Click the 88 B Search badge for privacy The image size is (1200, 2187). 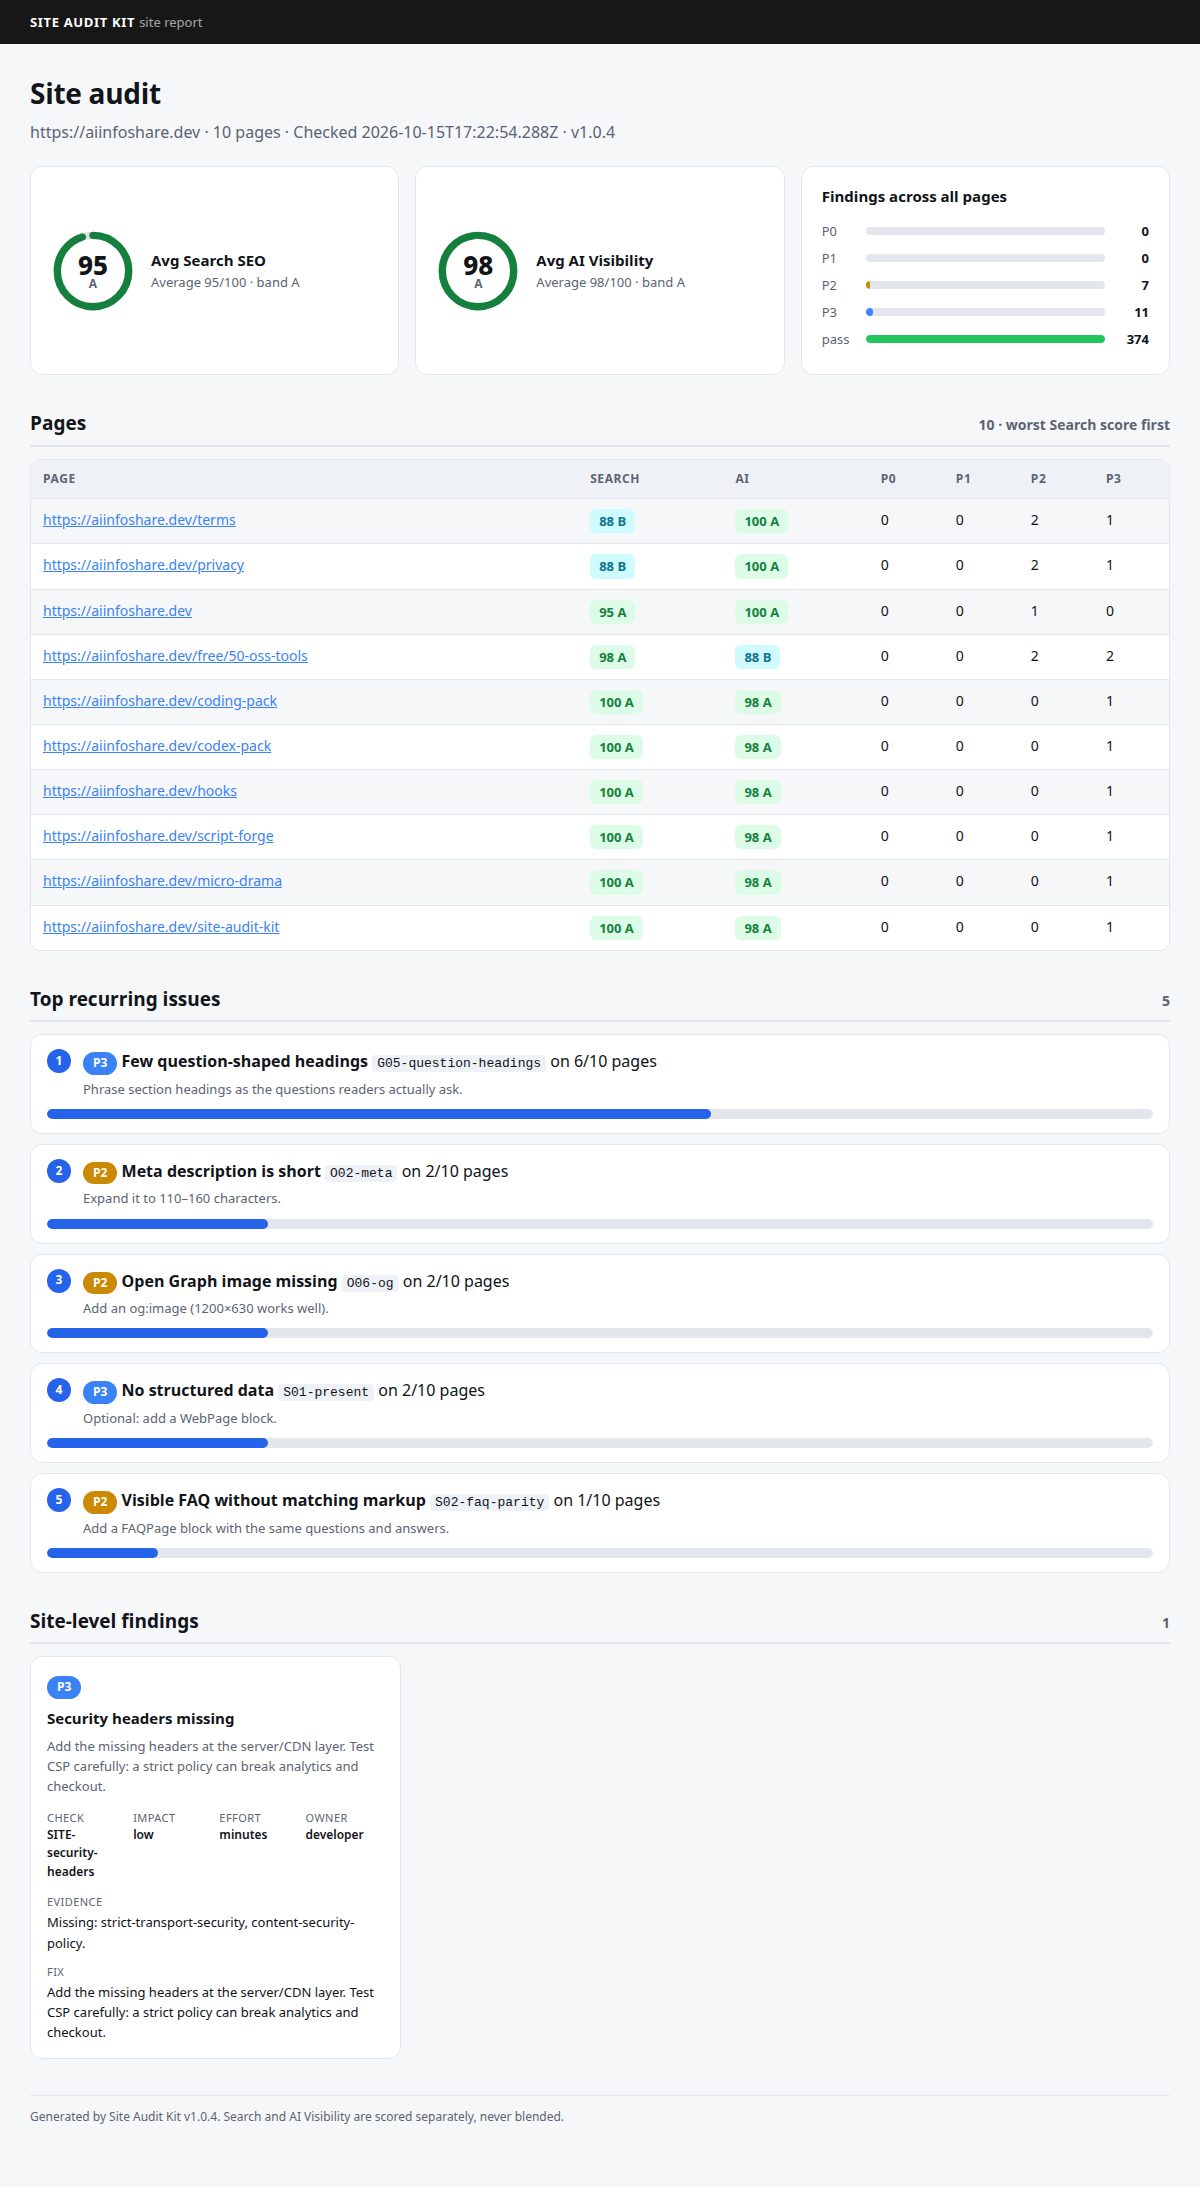(612, 566)
